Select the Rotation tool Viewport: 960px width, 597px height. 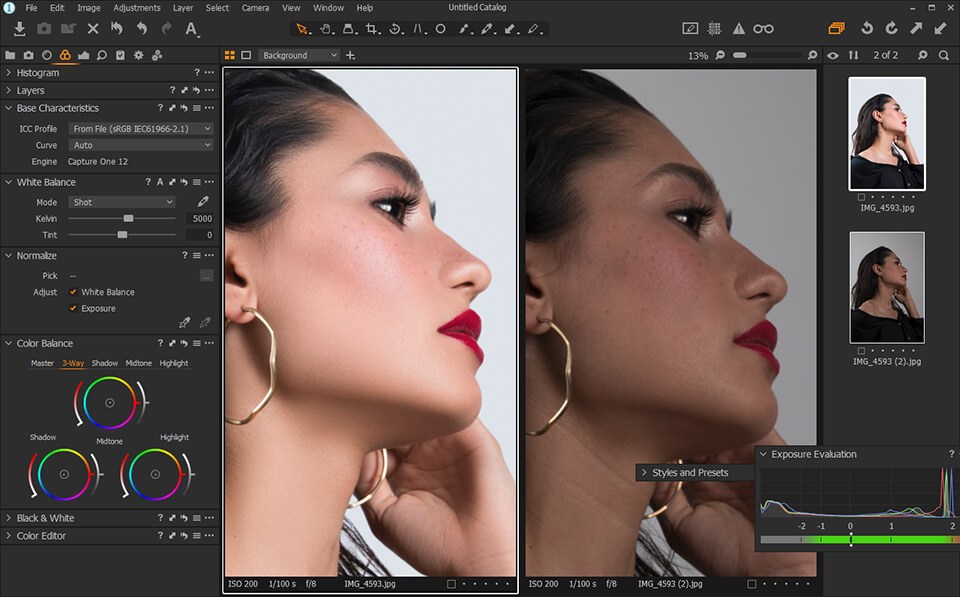click(x=394, y=29)
